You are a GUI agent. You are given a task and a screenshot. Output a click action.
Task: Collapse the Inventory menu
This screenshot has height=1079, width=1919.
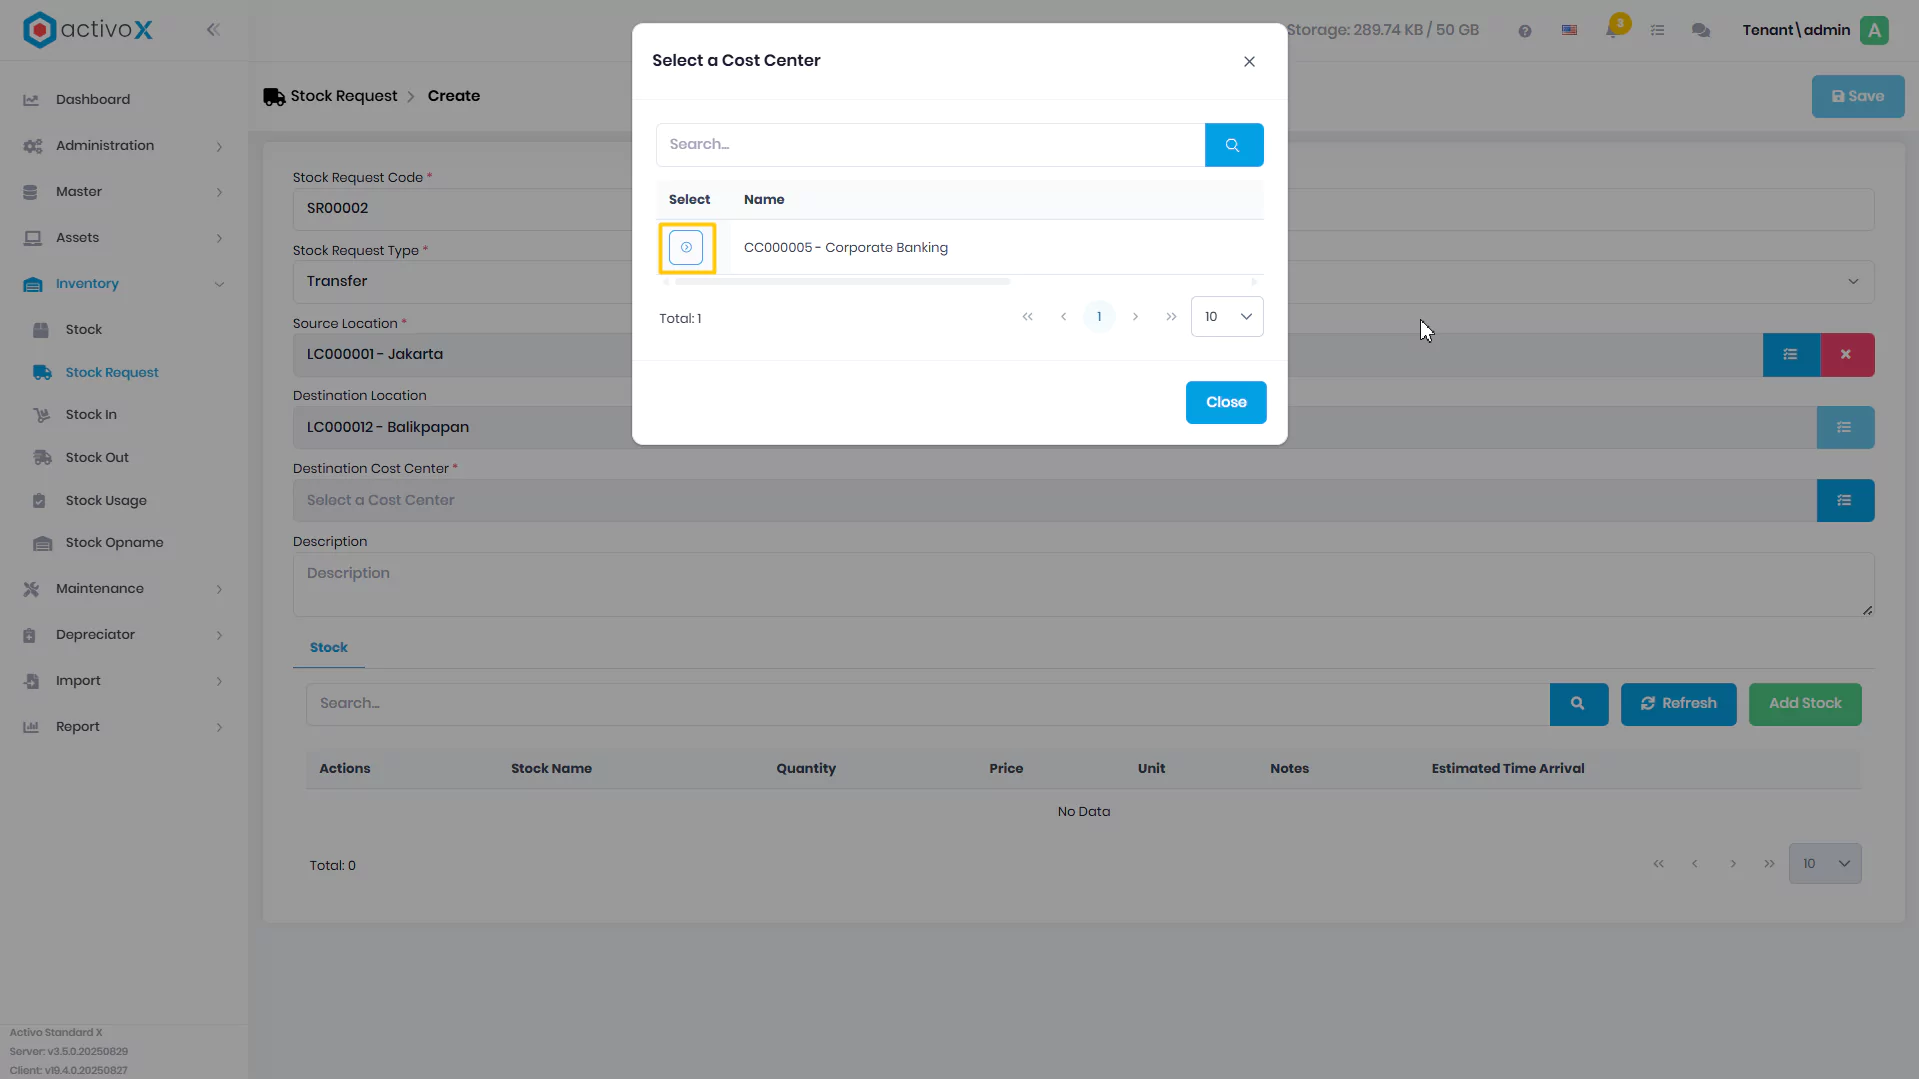point(124,284)
